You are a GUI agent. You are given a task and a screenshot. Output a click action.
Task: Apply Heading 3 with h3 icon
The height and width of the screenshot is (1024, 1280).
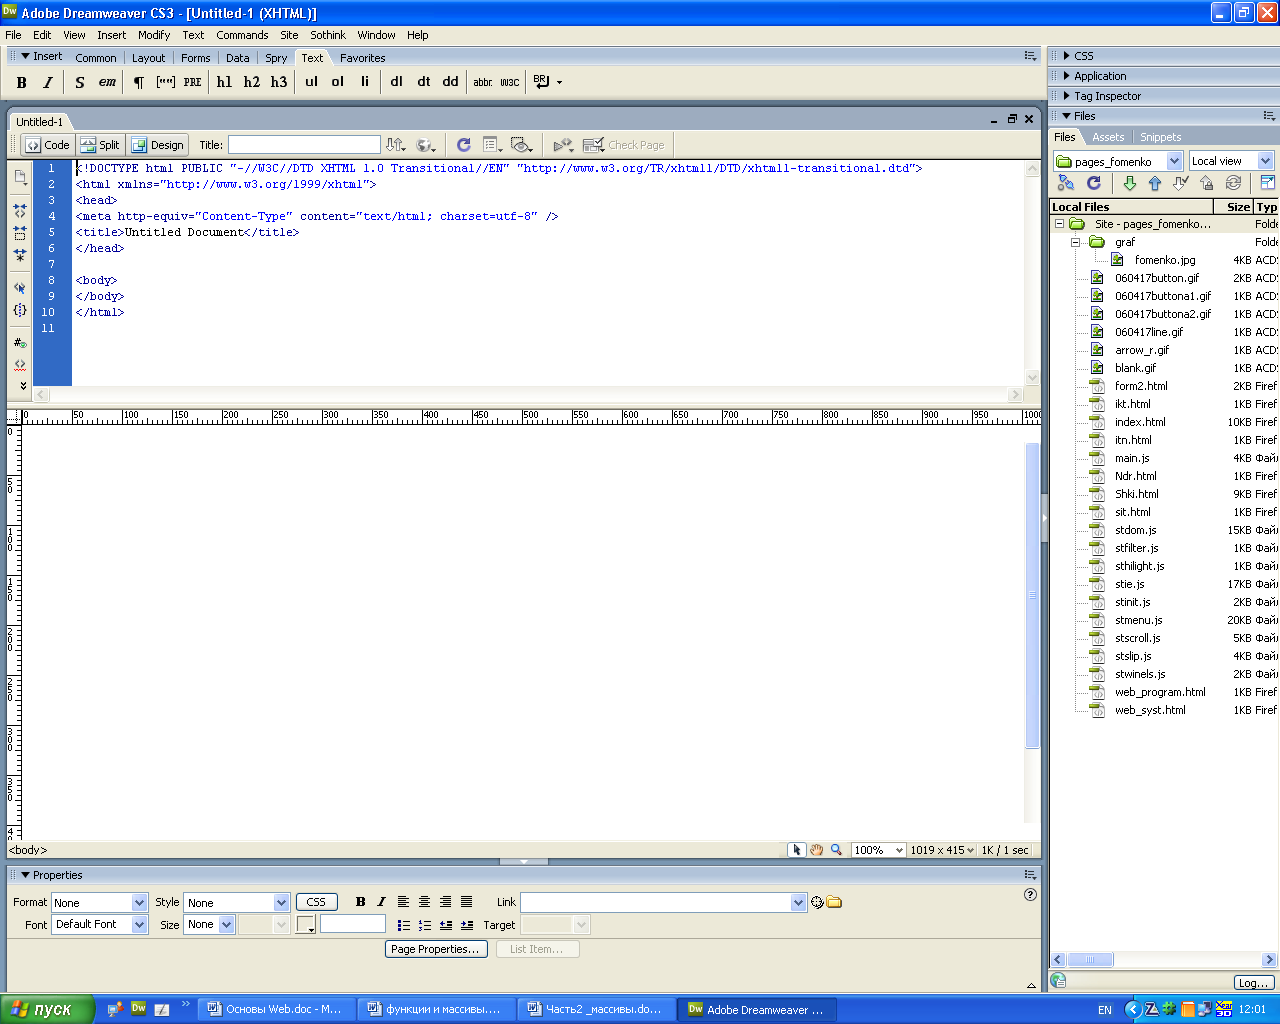tap(278, 82)
